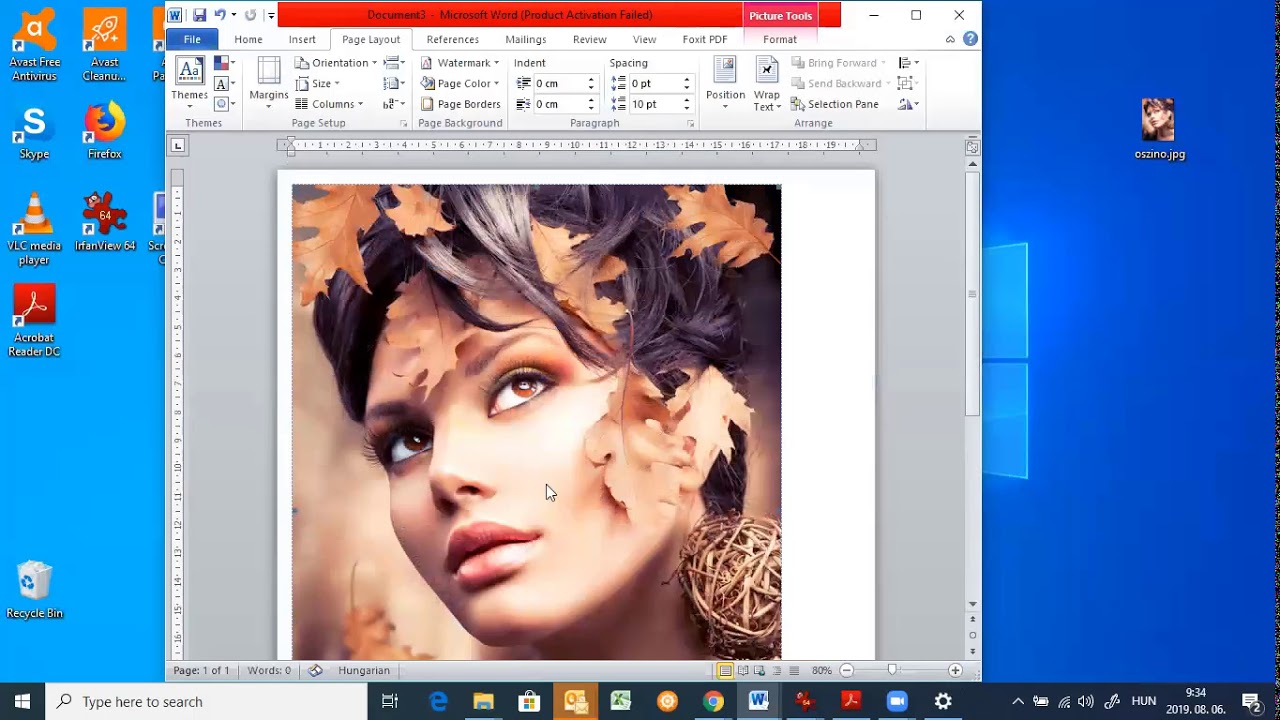Open the Foxit PDF tab
The width and height of the screenshot is (1280, 720).
coord(705,39)
